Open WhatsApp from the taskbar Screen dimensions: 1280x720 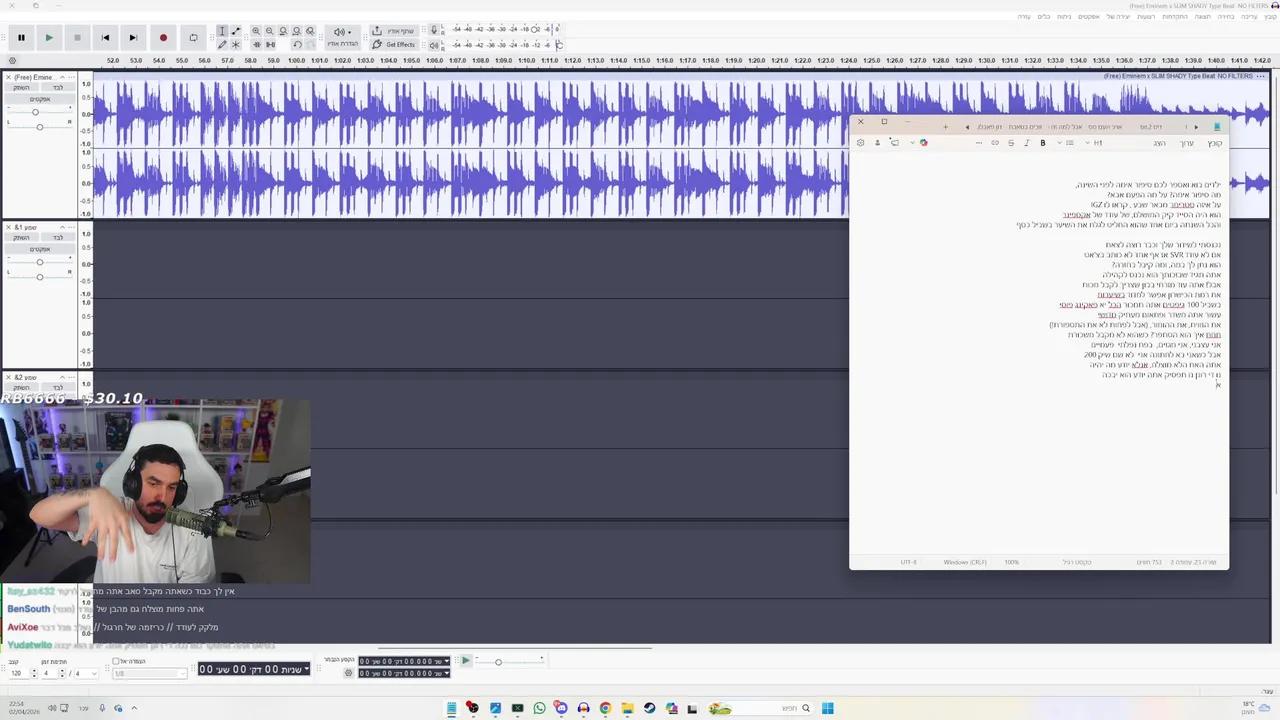tap(539, 708)
